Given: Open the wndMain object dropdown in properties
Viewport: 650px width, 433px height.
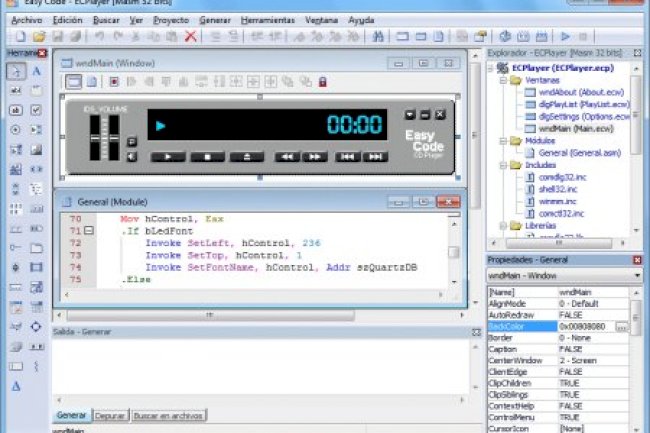Looking at the screenshot, I should (x=637, y=274).
